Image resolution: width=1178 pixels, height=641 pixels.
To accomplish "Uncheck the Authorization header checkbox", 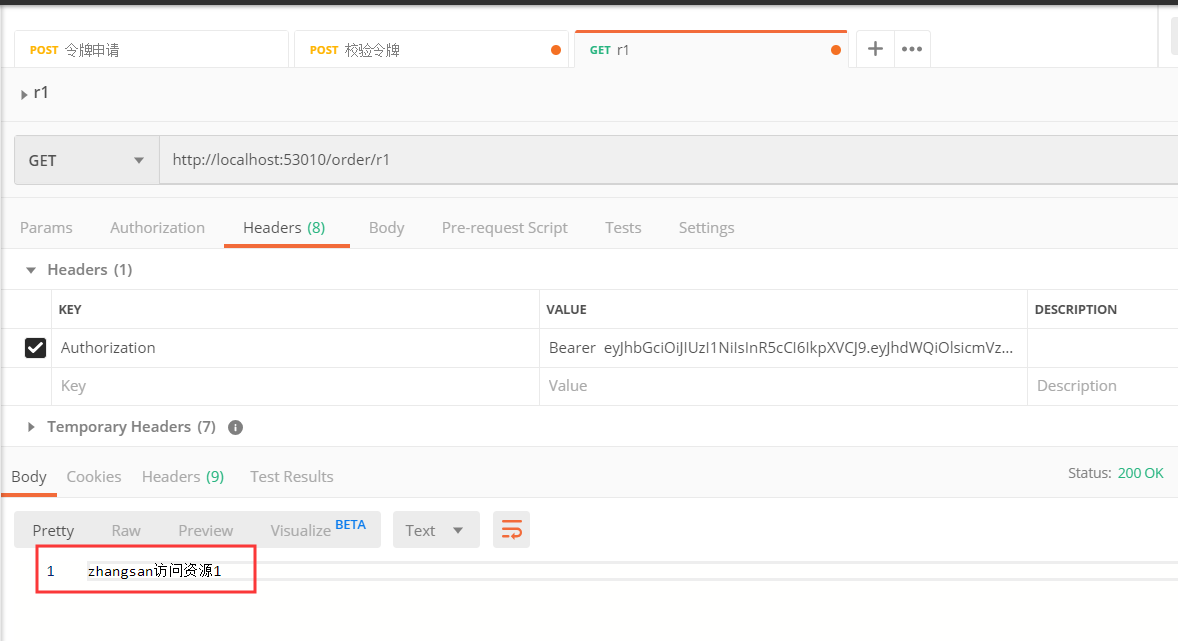I will [35, 347].
